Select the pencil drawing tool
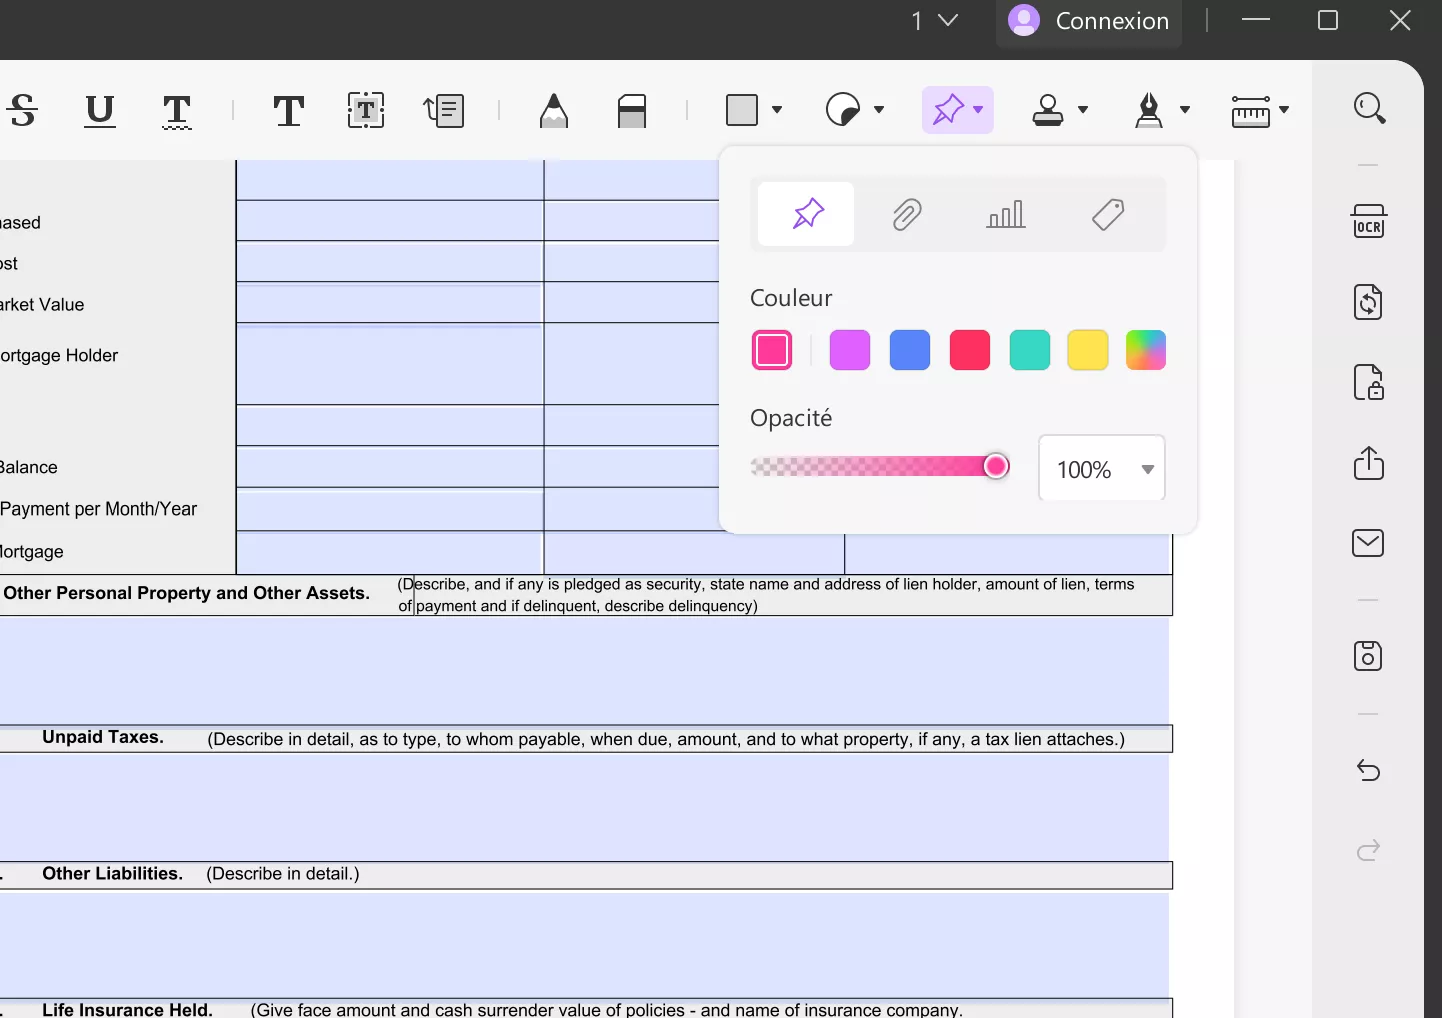1442x1018 pixels. click(x=555, y=111)
